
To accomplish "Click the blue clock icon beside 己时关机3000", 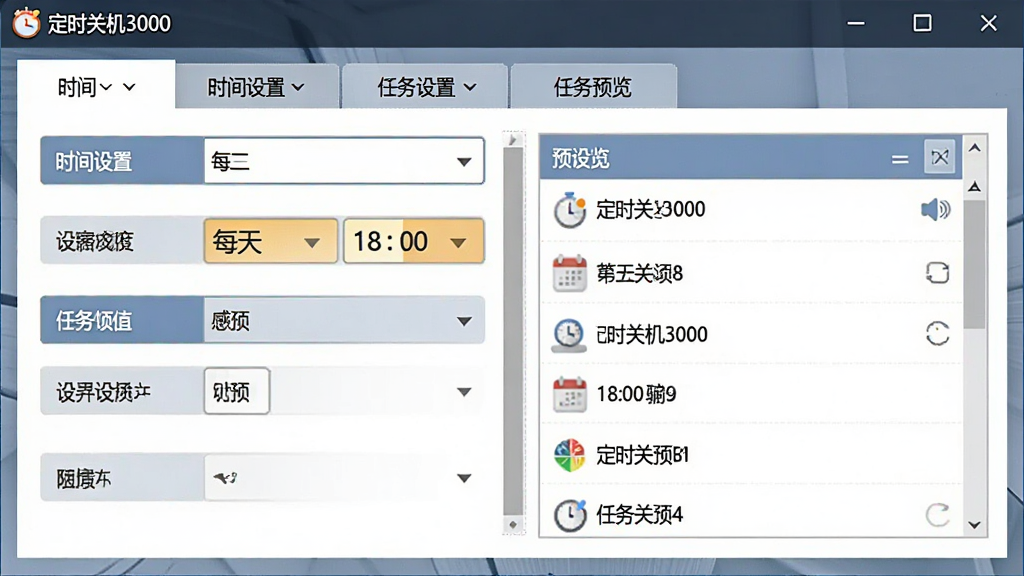I will 569,335.
